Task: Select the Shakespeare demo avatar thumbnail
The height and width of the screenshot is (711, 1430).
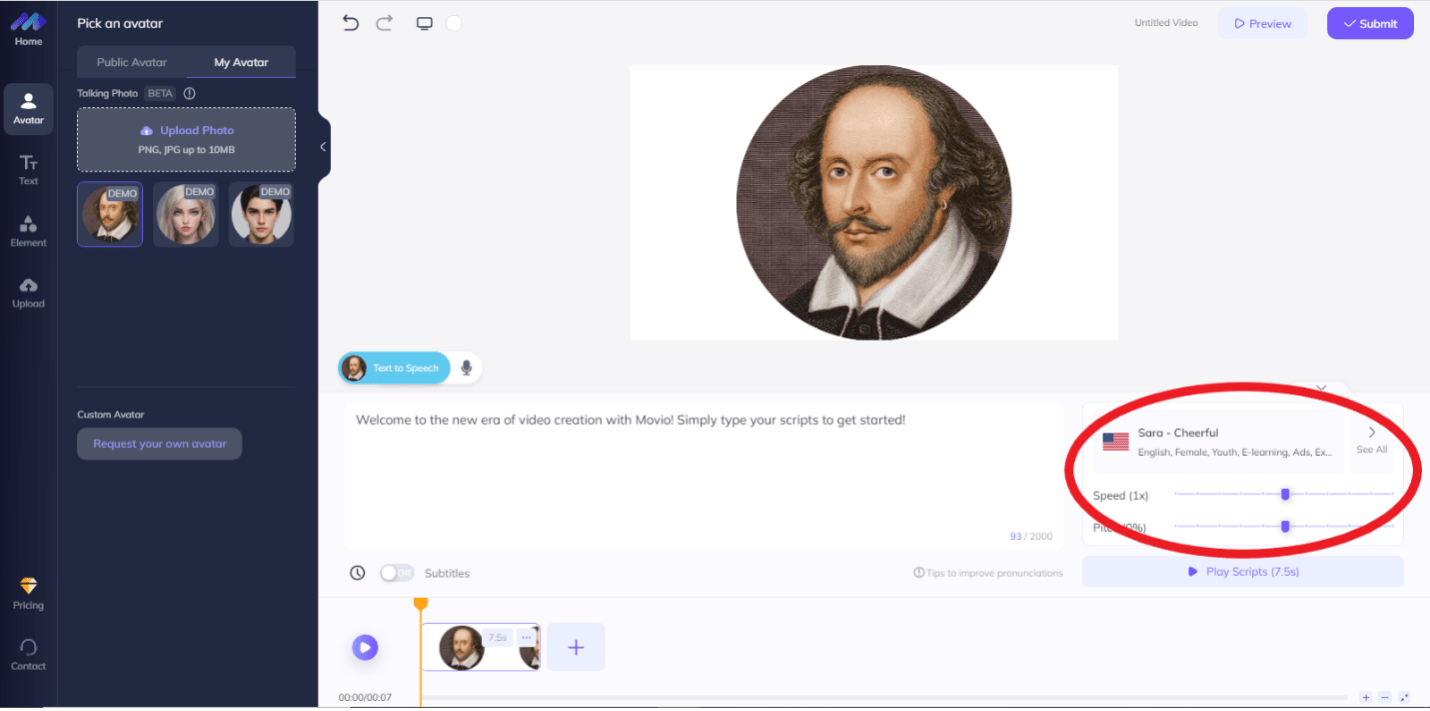Action: pos(110,214)
